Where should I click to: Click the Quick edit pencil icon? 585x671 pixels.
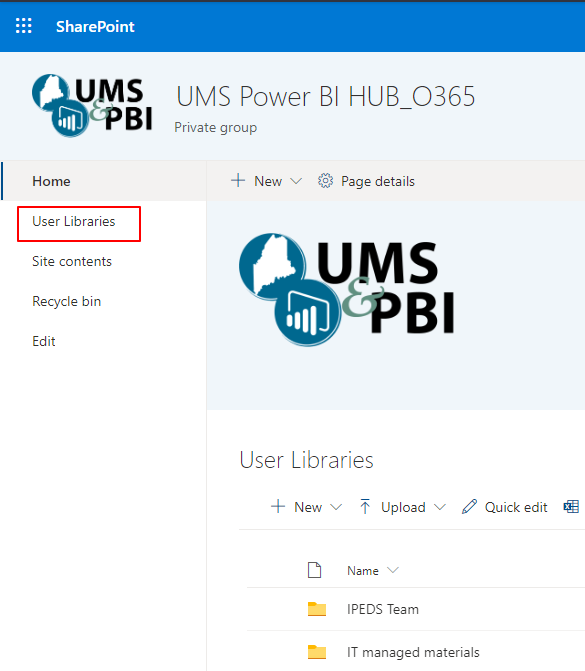pos(469,507)
